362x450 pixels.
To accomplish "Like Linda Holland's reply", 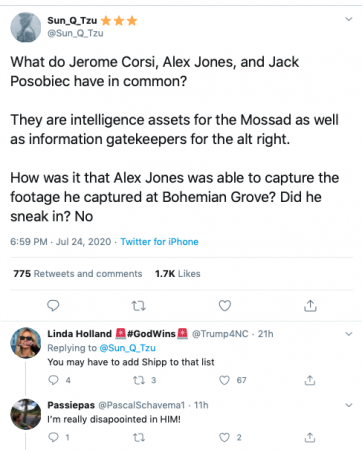I will (x=224, y=380).
